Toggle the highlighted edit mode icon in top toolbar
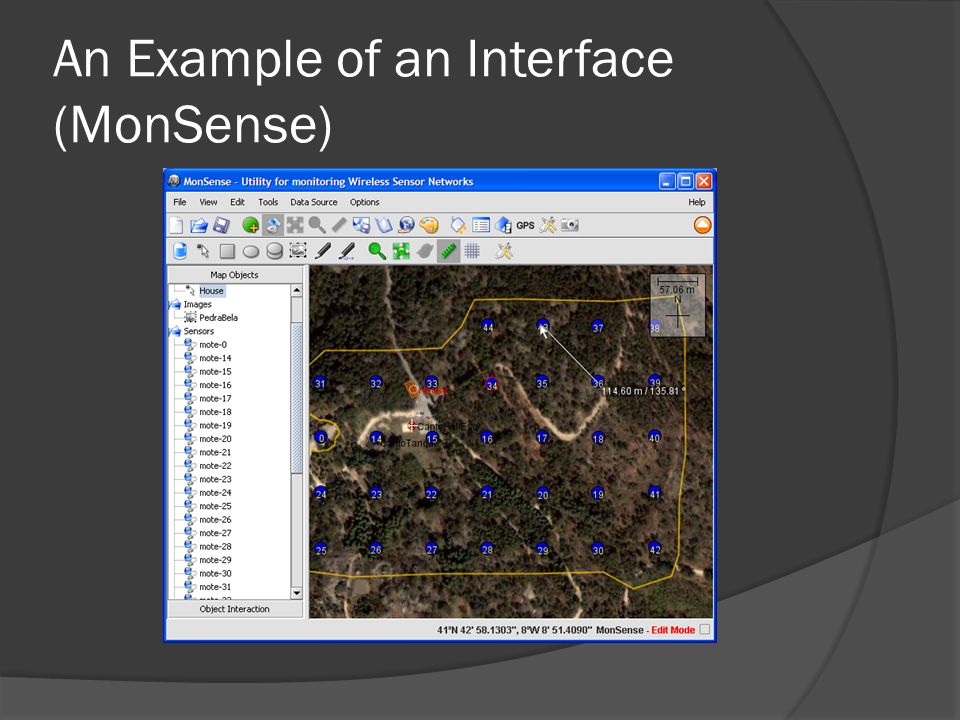This screenshot has width=960, height=720. coord(272,225)
